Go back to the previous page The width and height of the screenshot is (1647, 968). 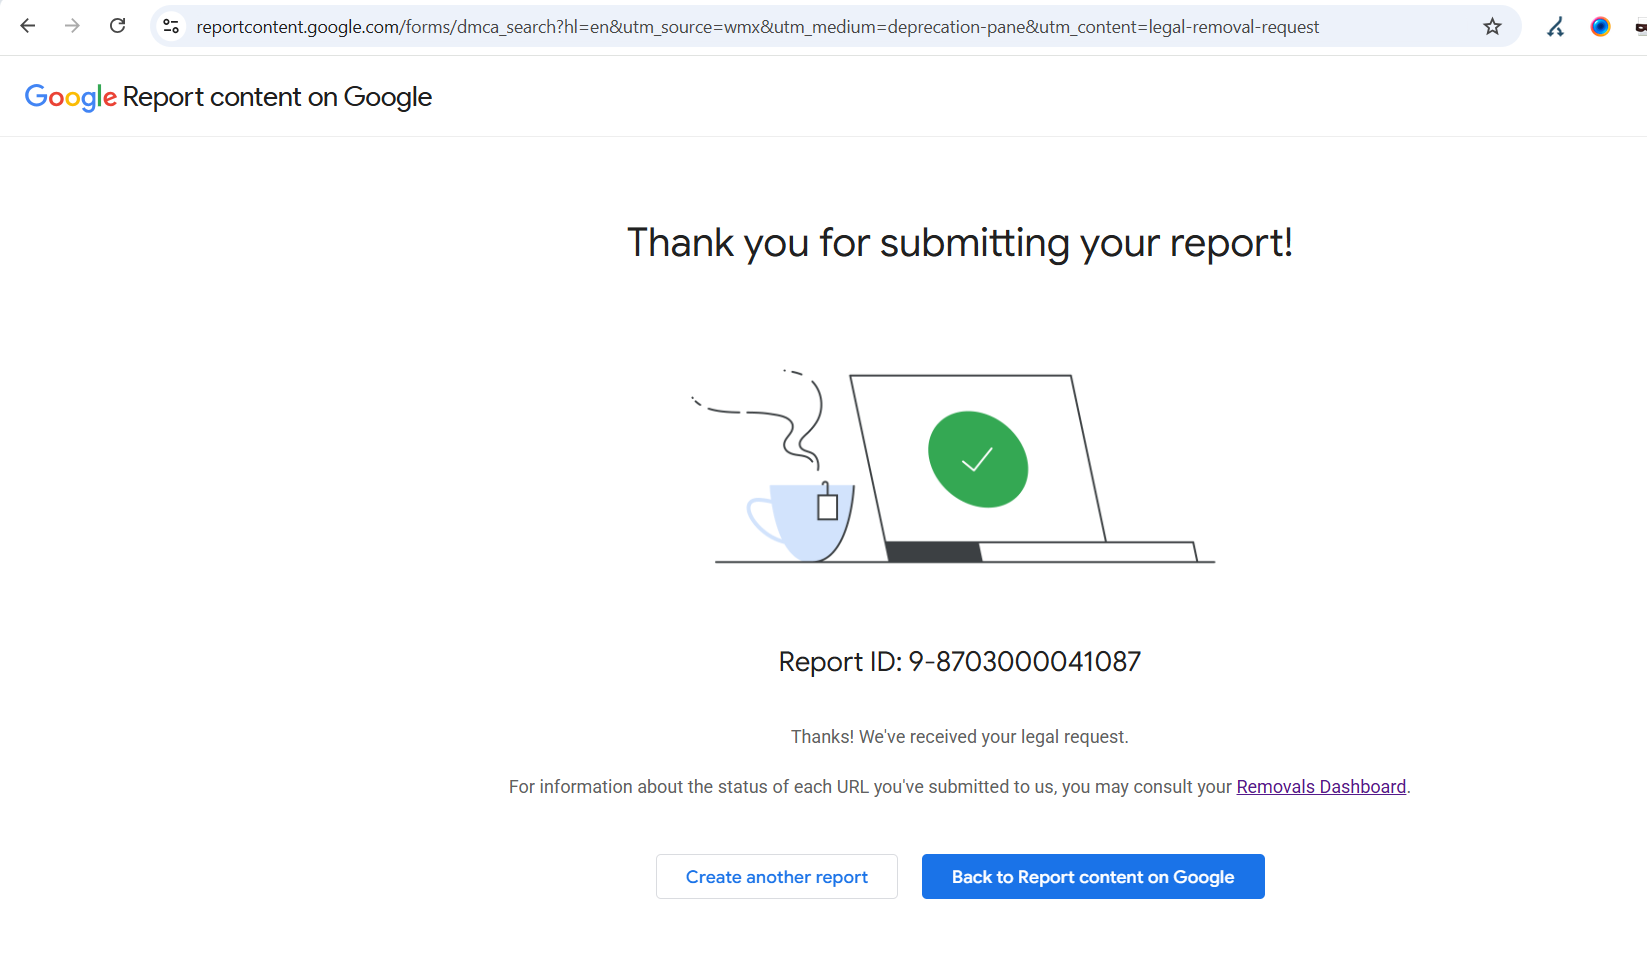click(x=28, y=26)
